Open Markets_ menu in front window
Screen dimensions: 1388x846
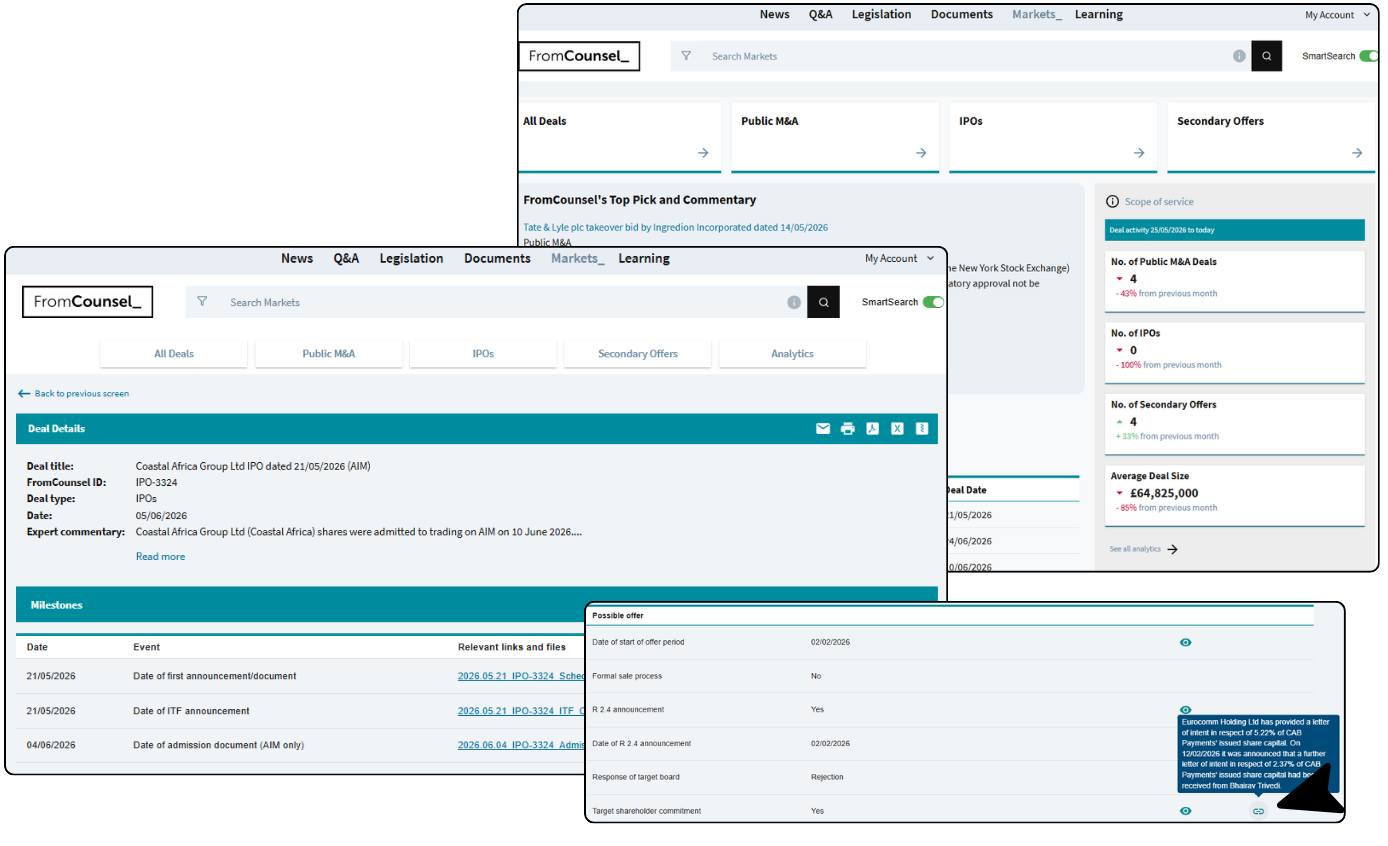point(577,258)
